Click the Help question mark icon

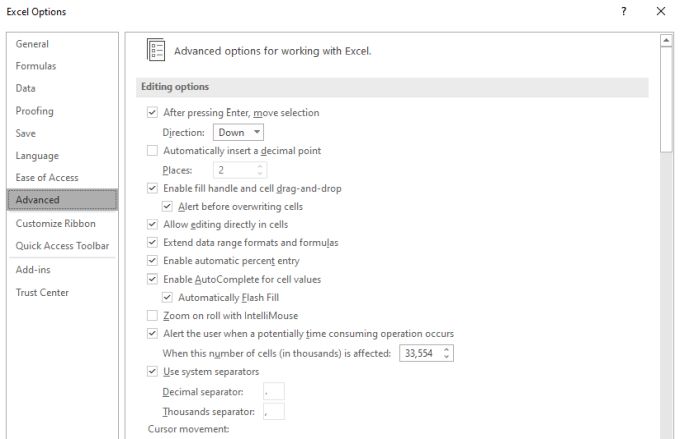tap(624, 11)
